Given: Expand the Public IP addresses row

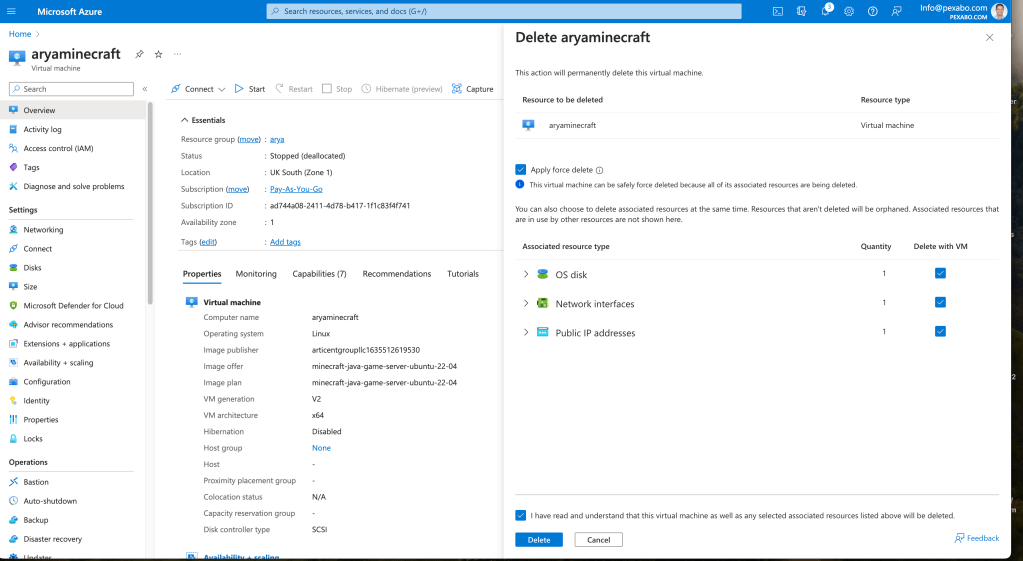Looking at the screenshot, I should [526, 332].
